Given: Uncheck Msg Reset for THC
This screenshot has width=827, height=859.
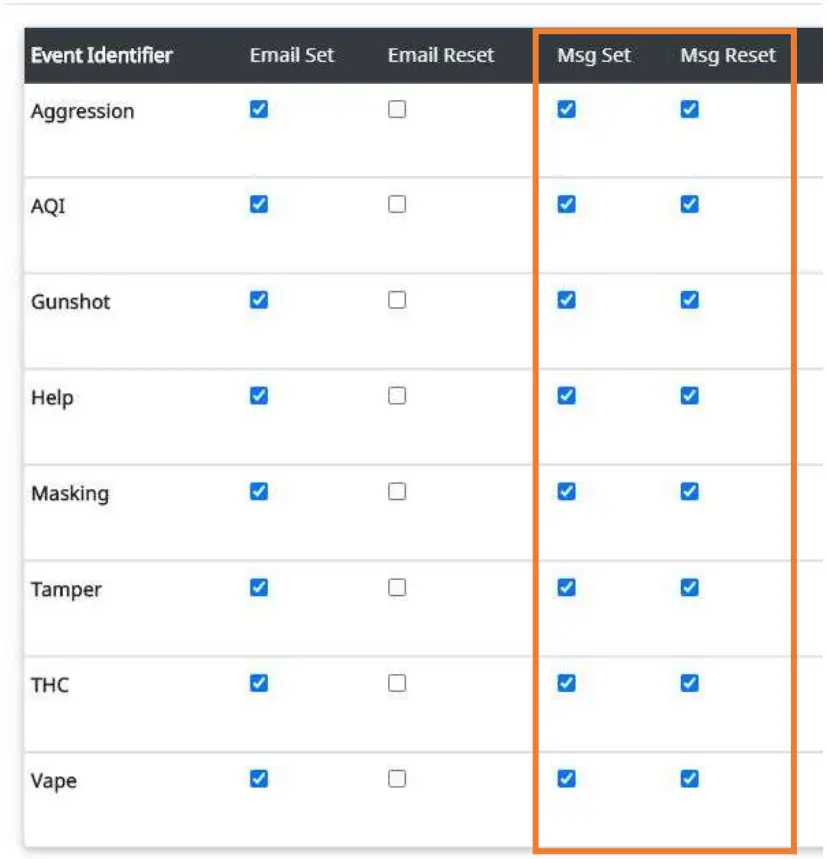Looking at the screenshot, I should 689,683.
